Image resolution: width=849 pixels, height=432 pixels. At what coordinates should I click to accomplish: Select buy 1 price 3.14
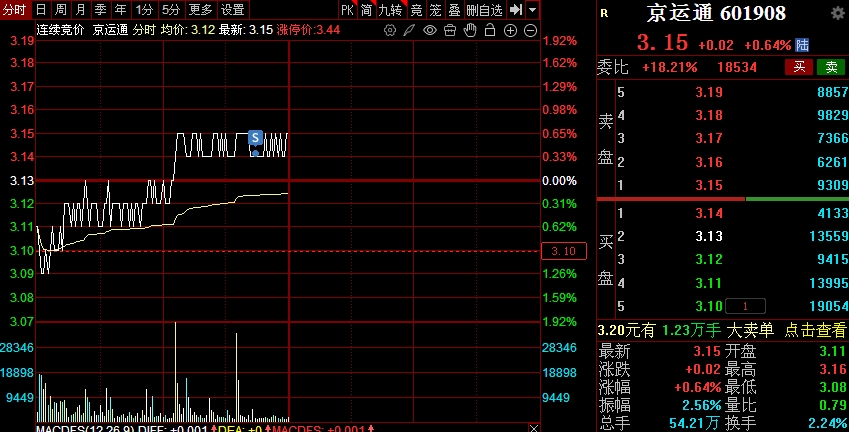coord(709,213)
